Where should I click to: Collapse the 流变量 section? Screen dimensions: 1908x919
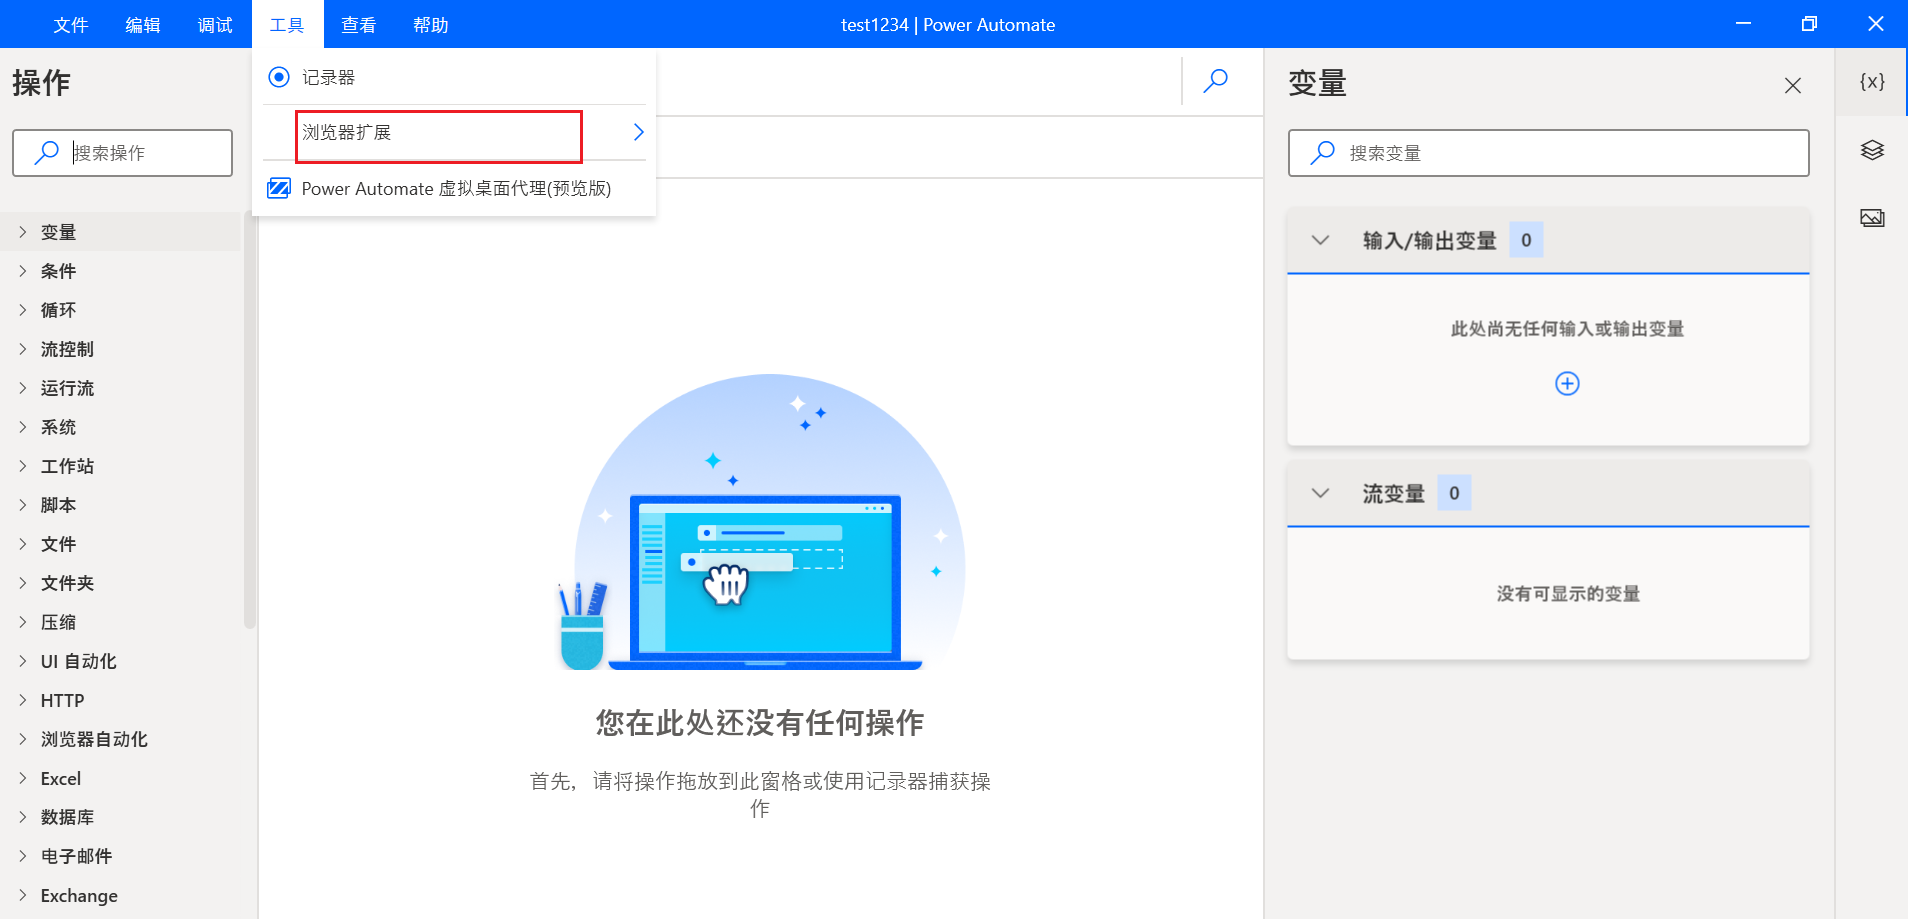[x=1320, y=493]
